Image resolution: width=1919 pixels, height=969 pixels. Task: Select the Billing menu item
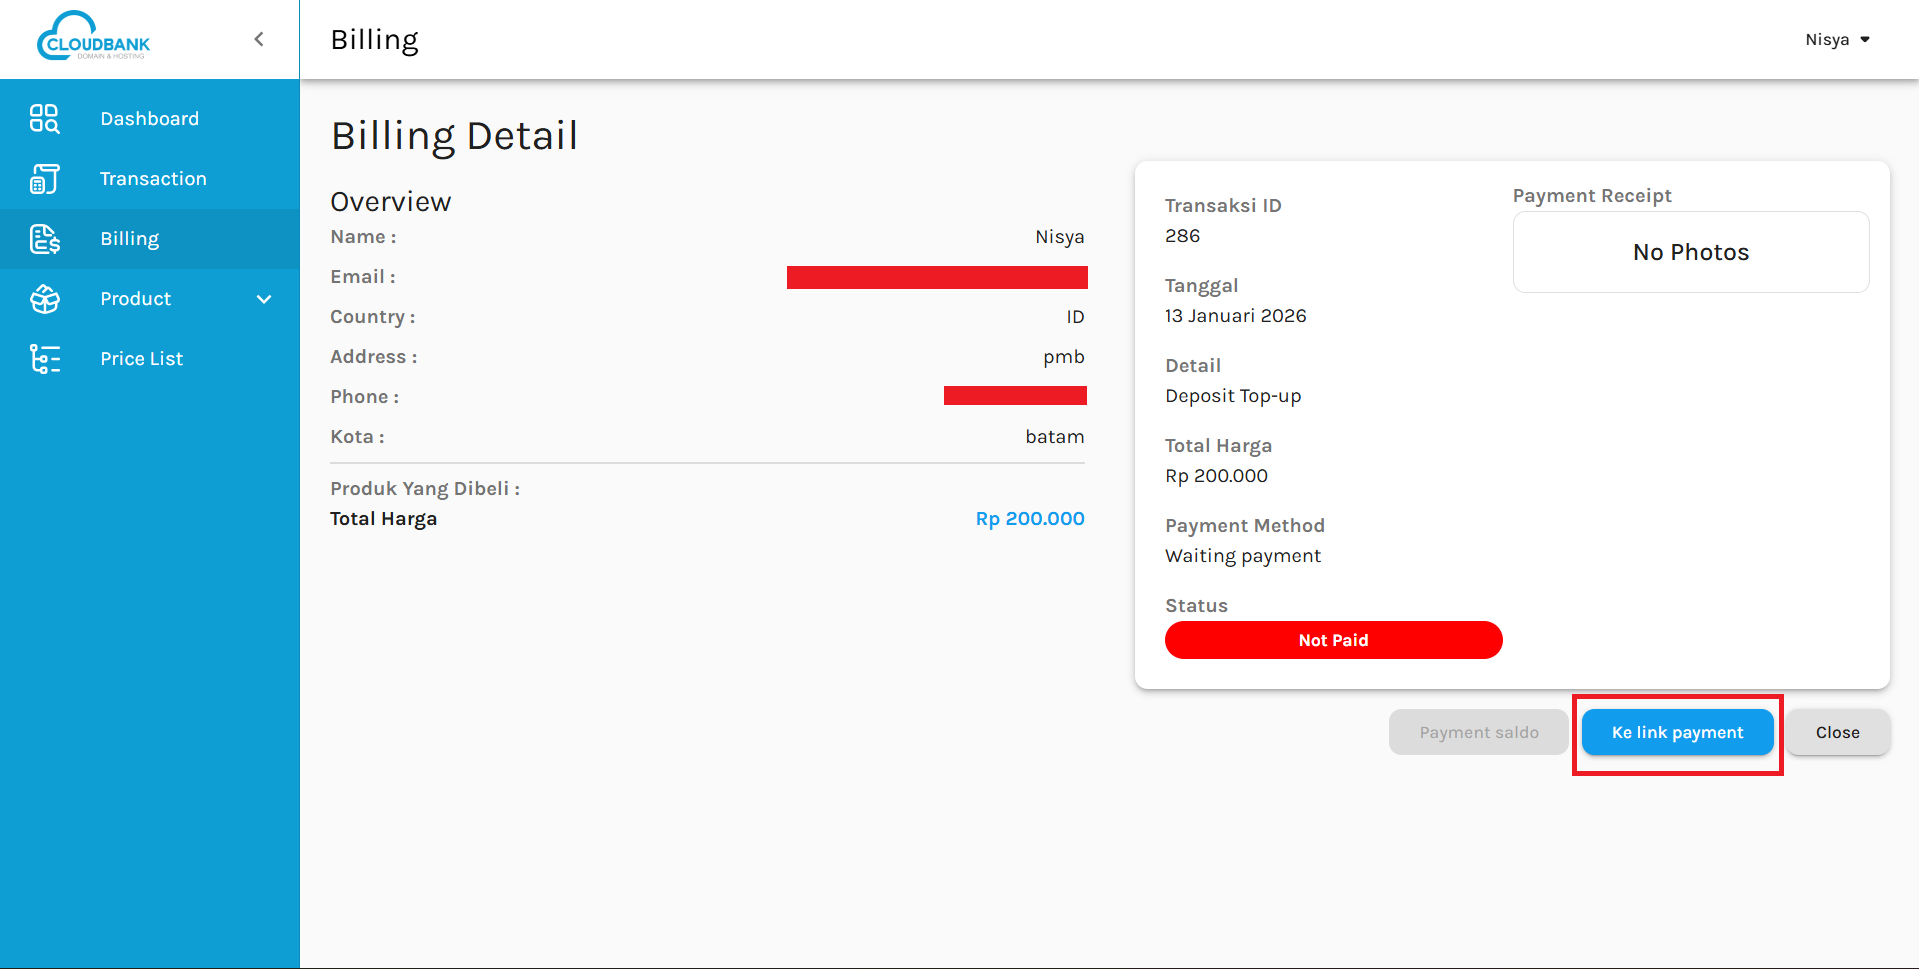(x=129, y=239)
